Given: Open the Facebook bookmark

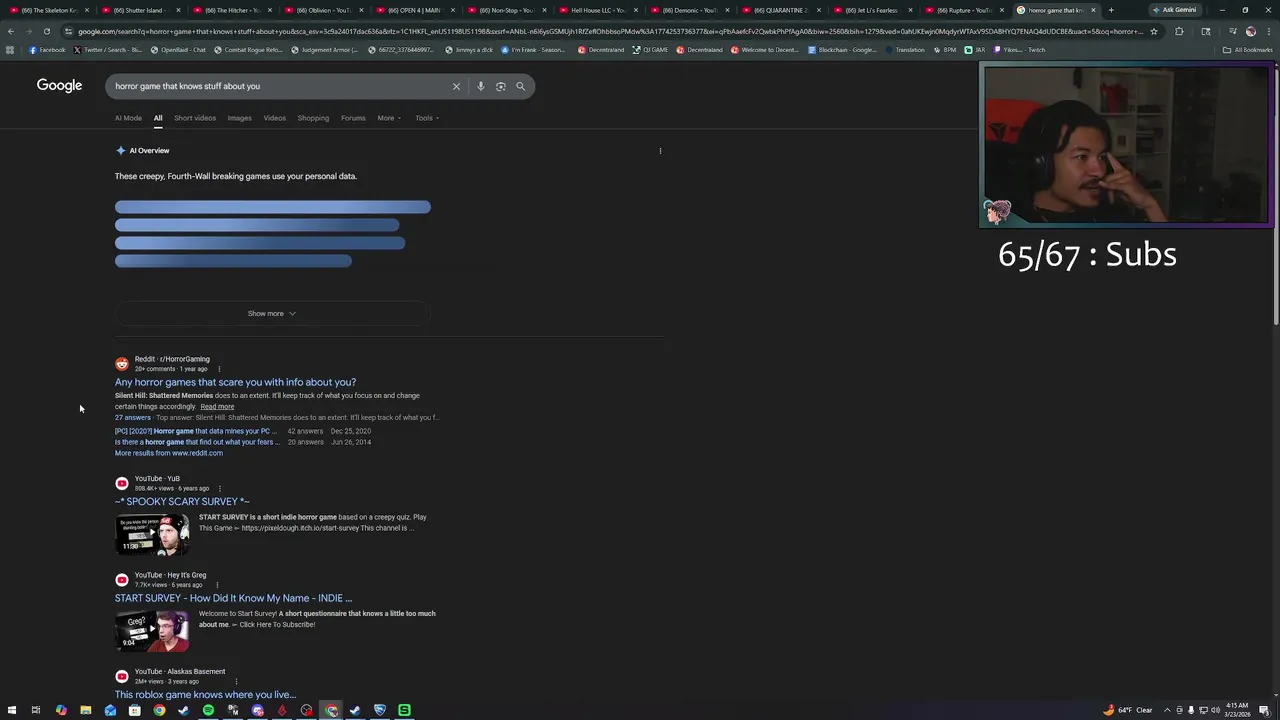Looking at the screenshot, I should tap(47, 50).
